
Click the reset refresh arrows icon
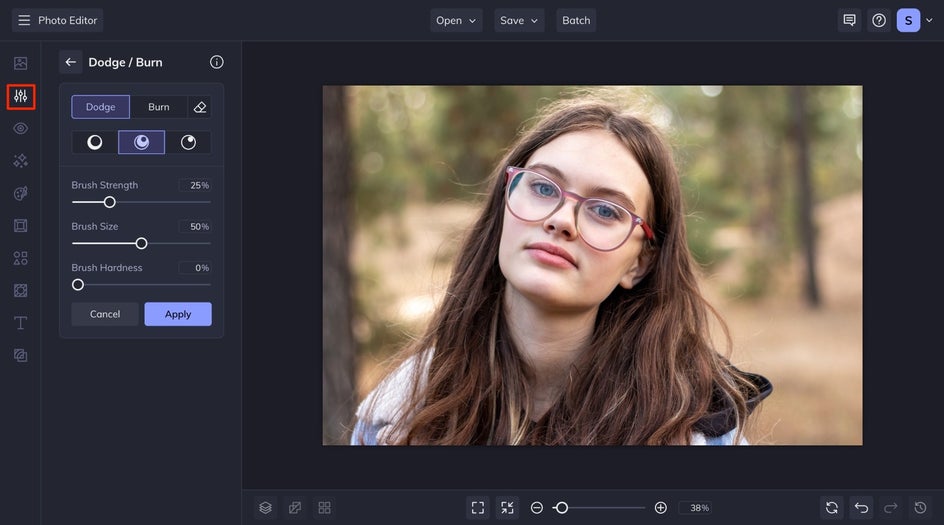832,508
